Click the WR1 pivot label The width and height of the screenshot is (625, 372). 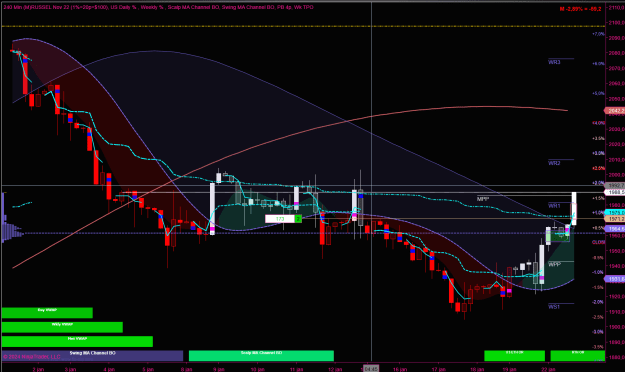554,206
